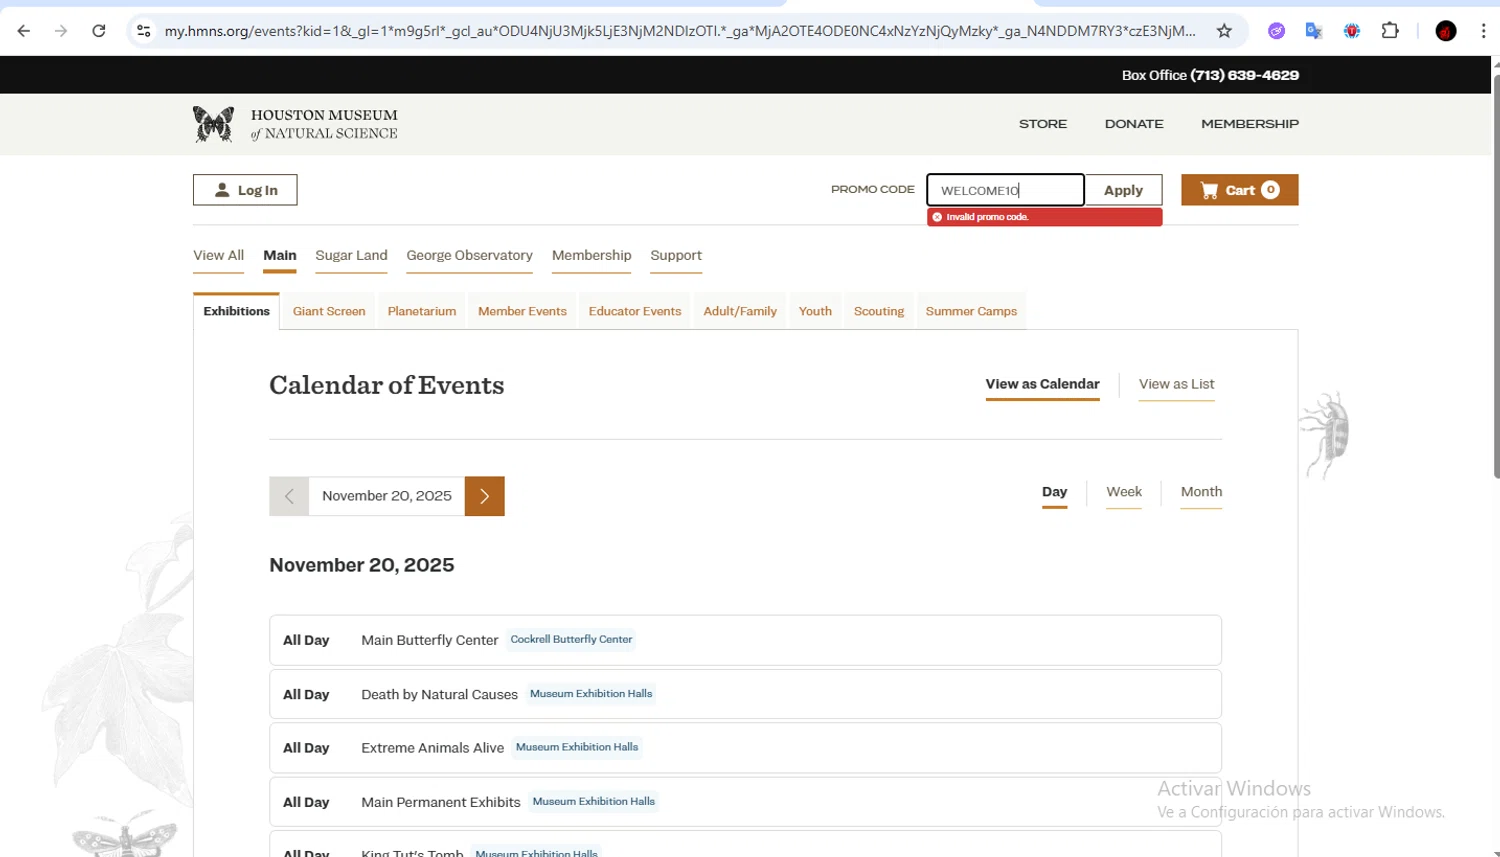
Task: Choose View as Calendar
Action: (1042, 385)
